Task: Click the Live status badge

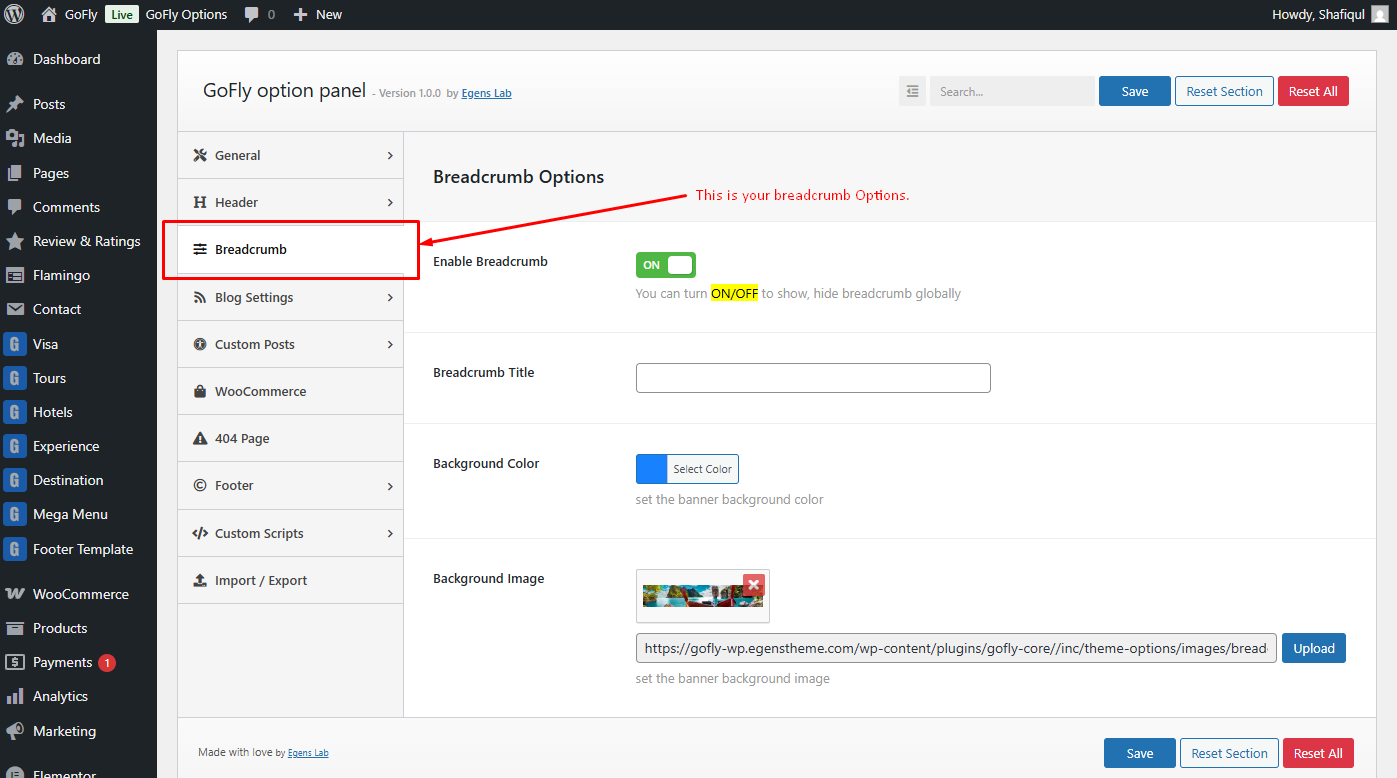Action: (121, 15)
